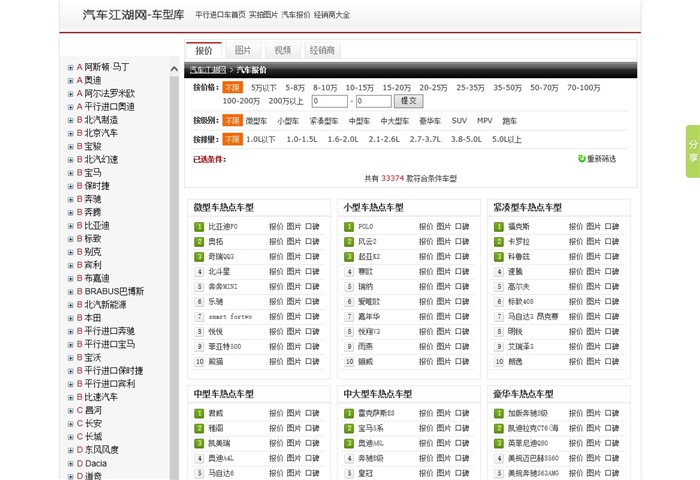Open 报价 for 奥拓
Image resolution: width=700 pixels, height=480 pixels.
[x=276, y=242]
